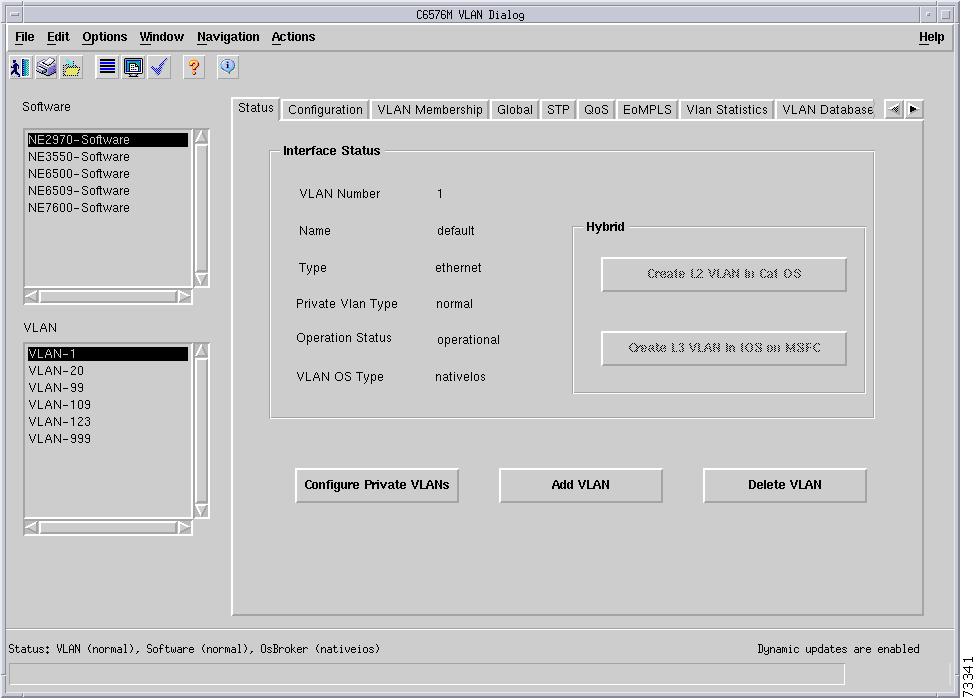The width and height of the screenshot is (977, 698).
Task: Open the Help menu
Action: click(932, 37)
